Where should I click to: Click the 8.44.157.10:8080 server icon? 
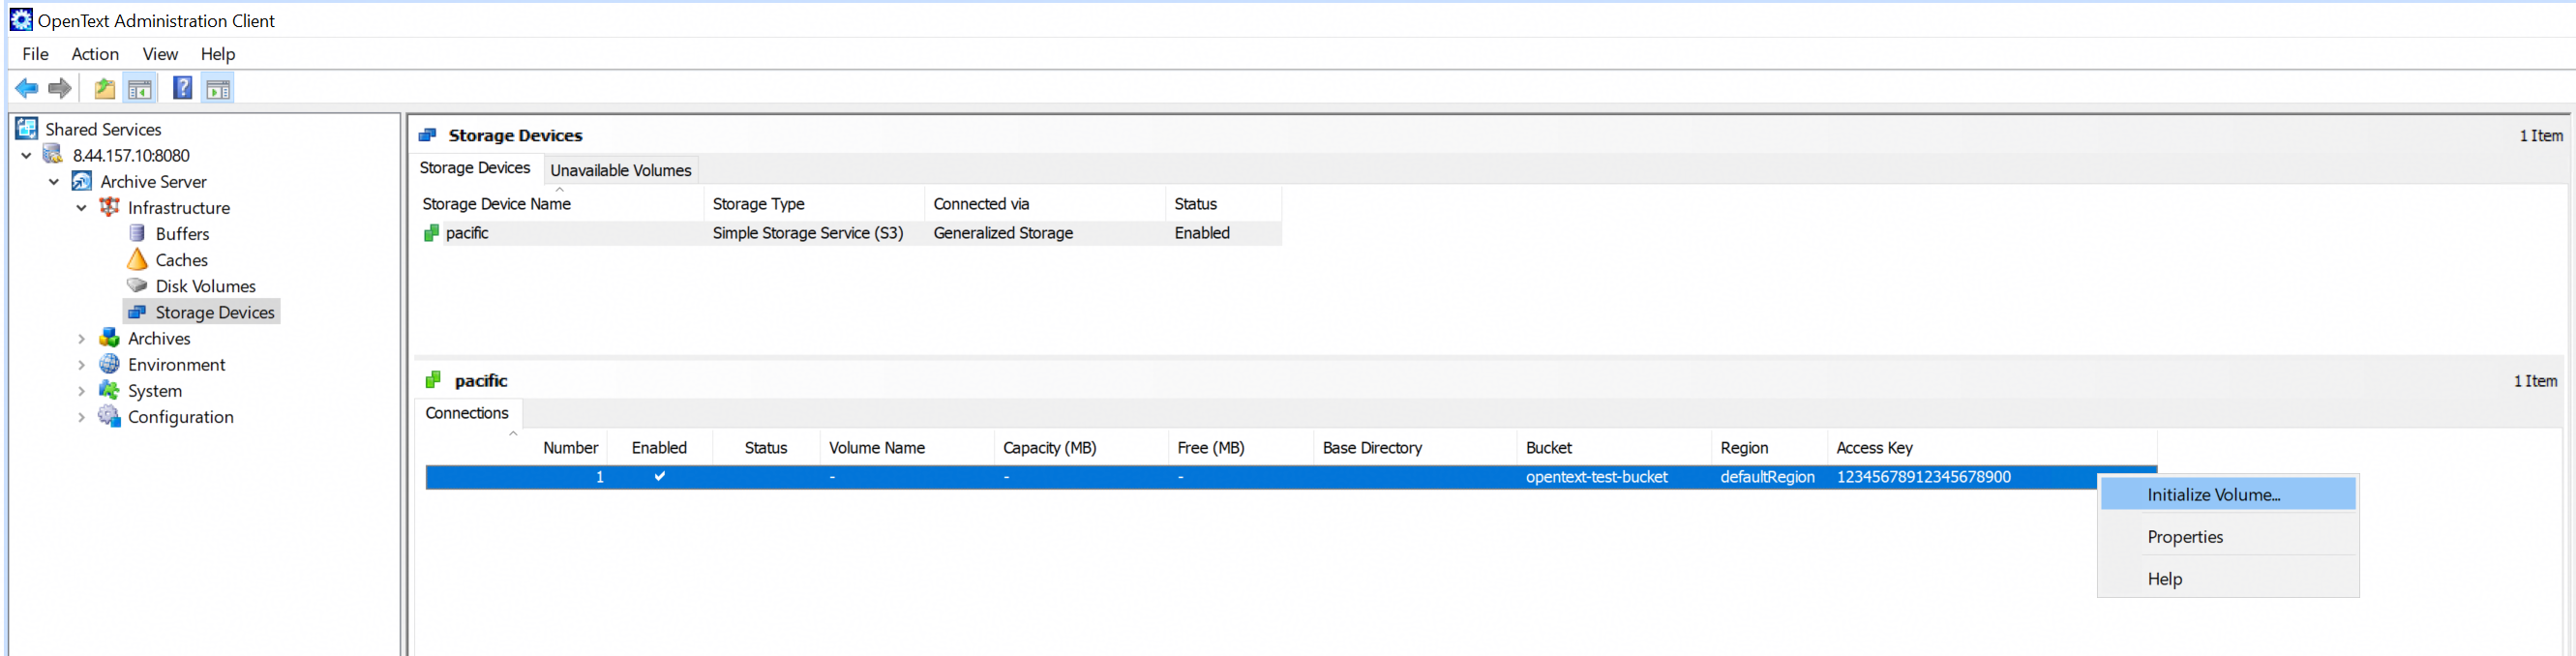(54, 155)
